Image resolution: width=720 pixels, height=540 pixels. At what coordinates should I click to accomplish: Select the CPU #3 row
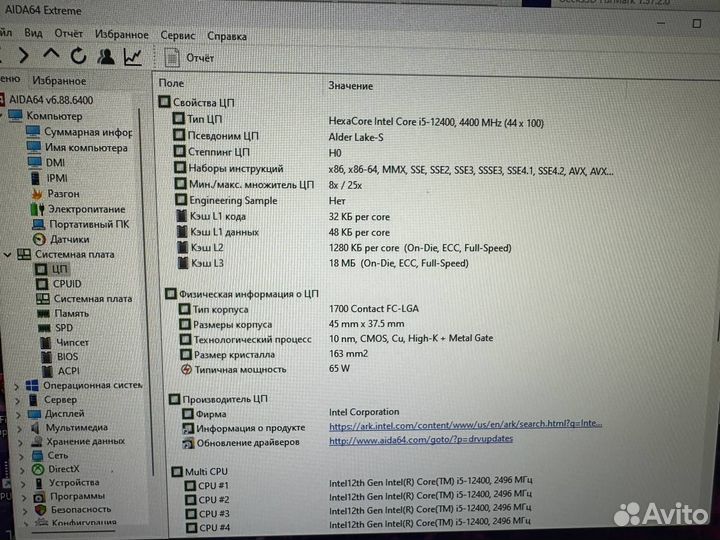click(x=358, y=511)
